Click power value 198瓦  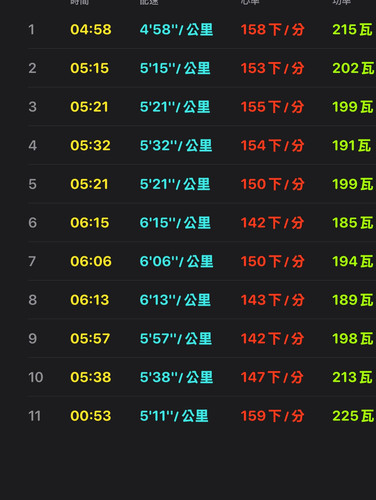pyautogui.click(x=353, y=339)
